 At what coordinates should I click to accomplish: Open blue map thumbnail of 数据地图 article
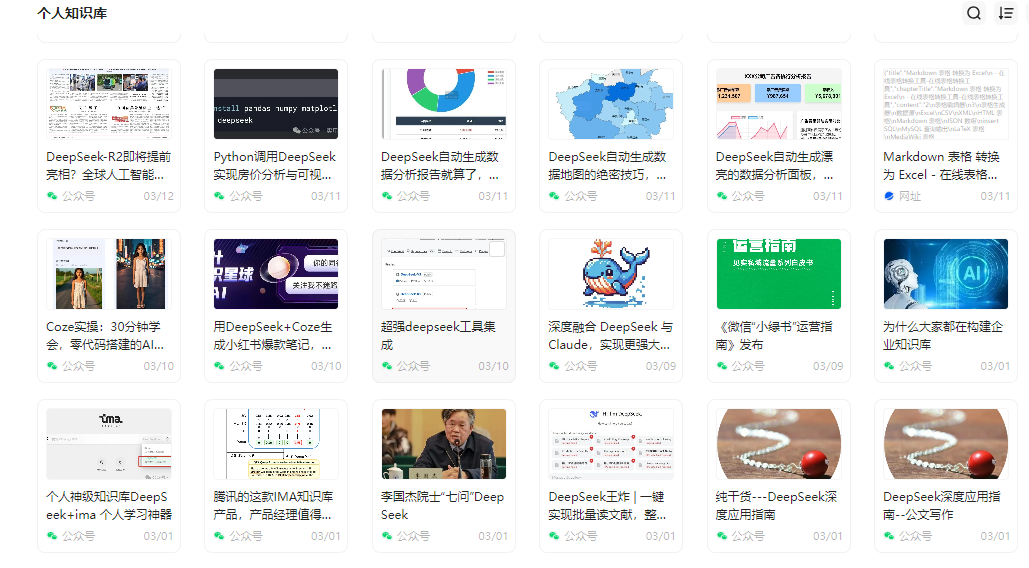click(611, 104)
